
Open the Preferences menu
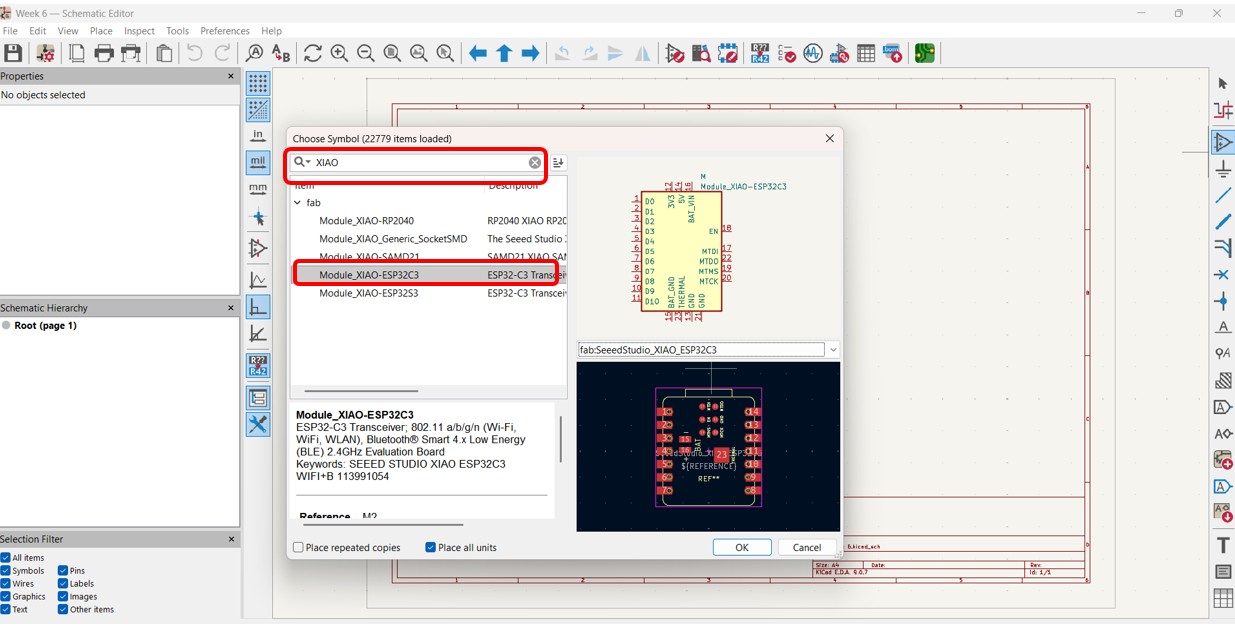(x=225, y=31)
